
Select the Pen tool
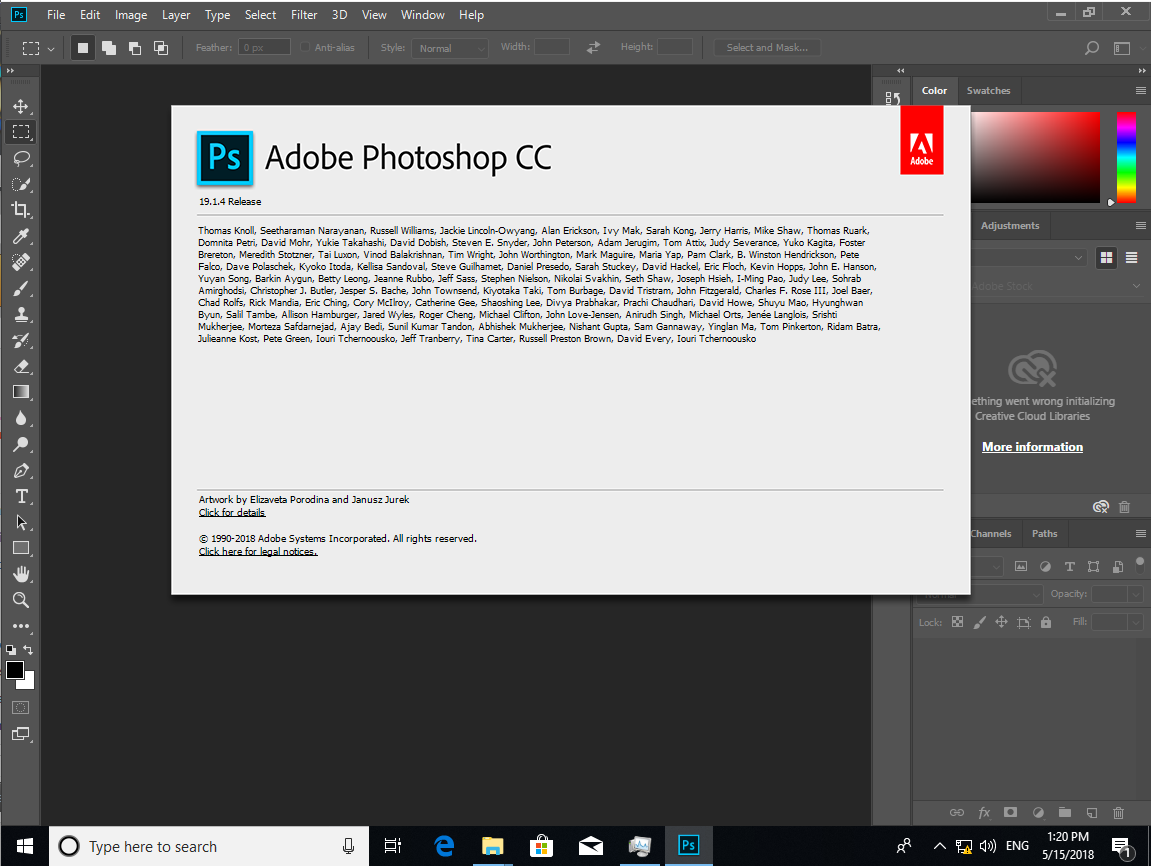click(x=21, y=470)
